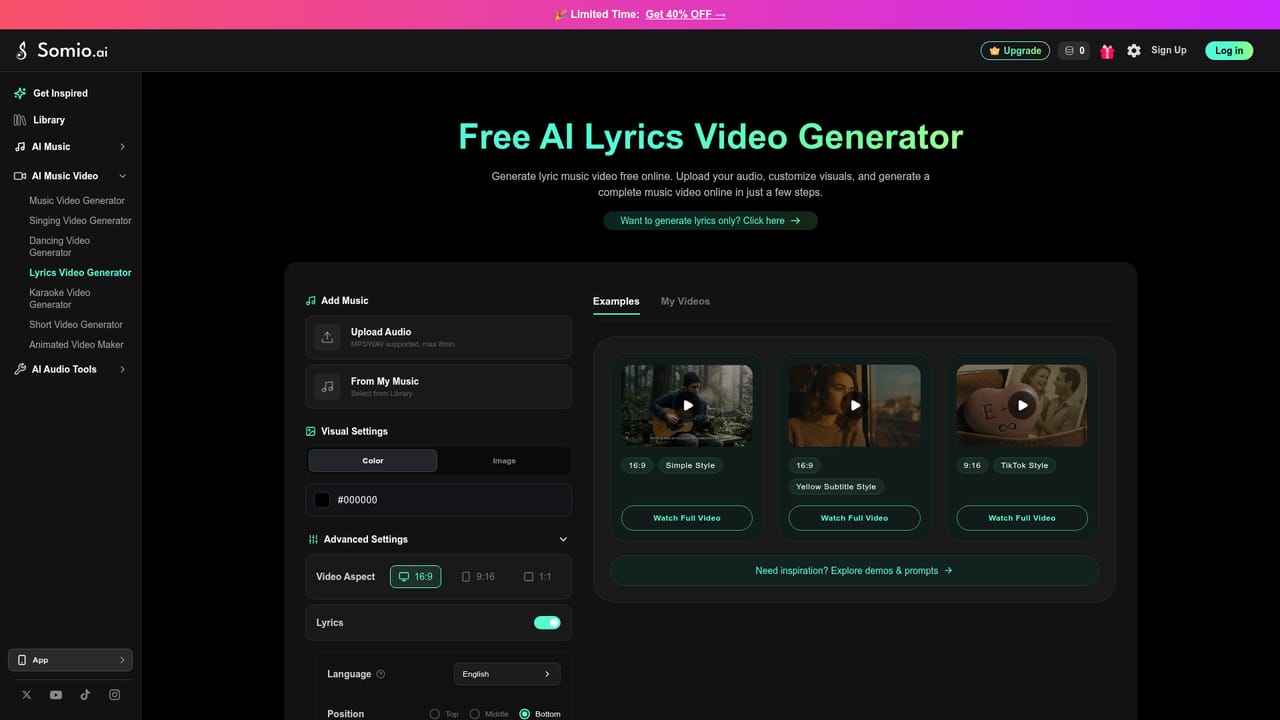Play the guitar player example video
The height and width of the screenshot is (720, 1280).
687,405
